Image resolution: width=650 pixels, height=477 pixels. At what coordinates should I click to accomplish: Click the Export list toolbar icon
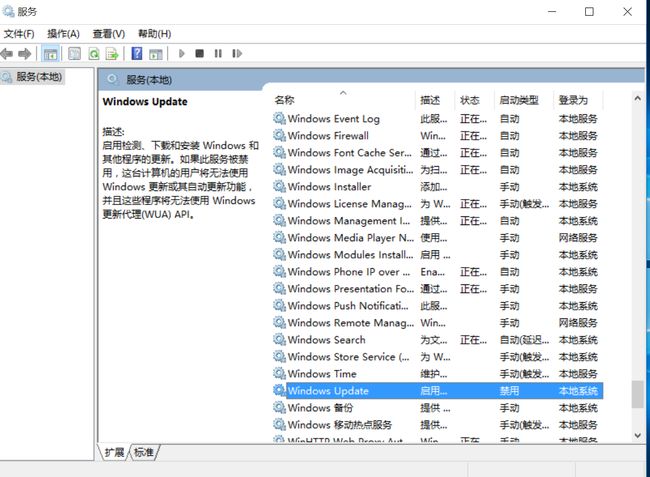112,54
